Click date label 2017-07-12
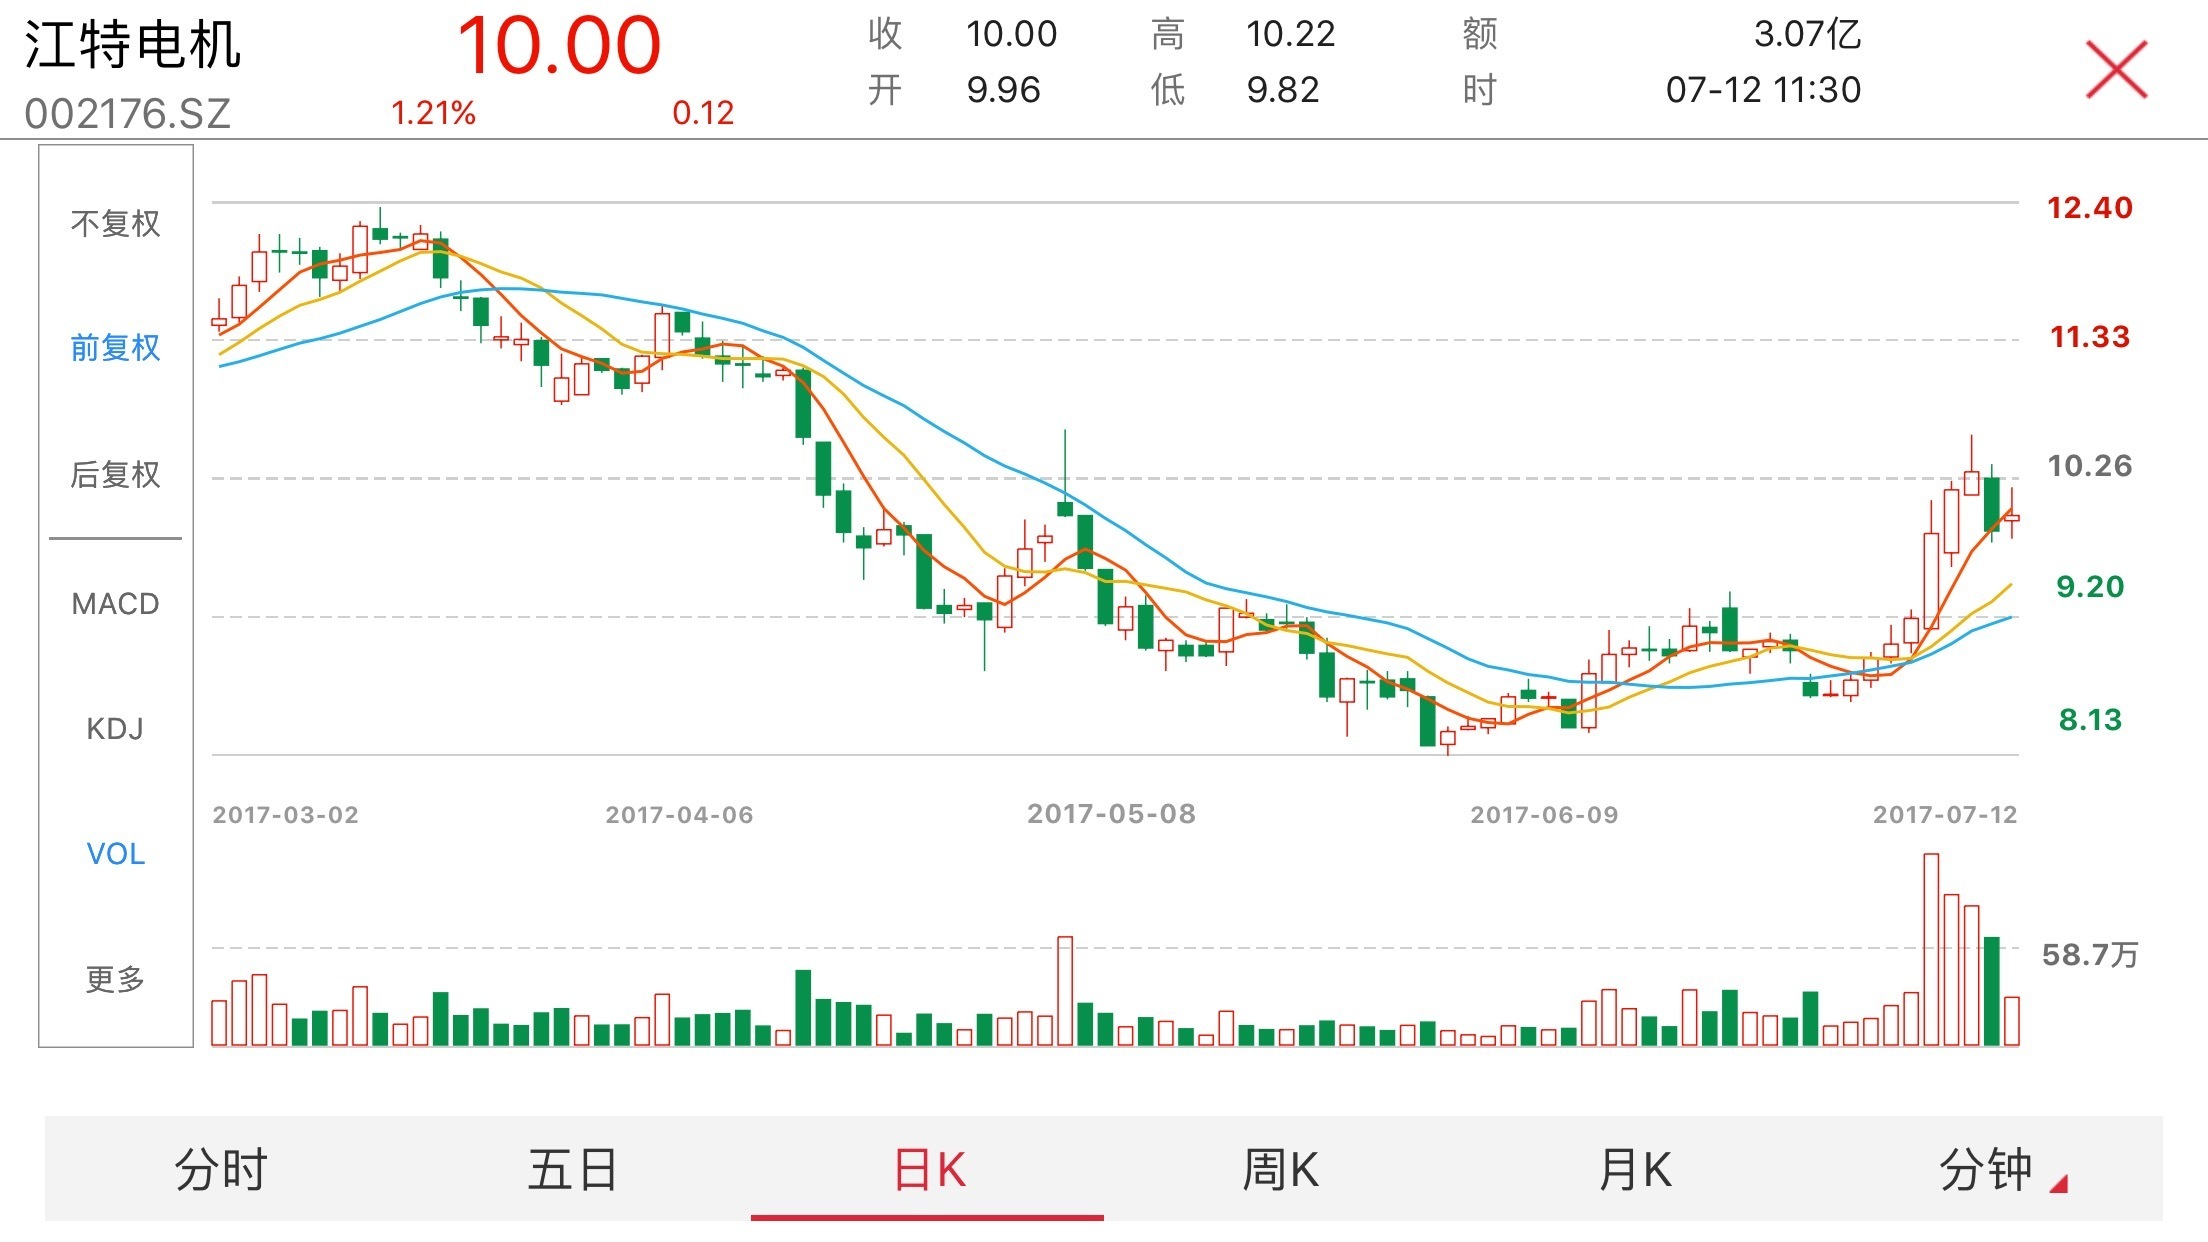This screenshot has width=2208, height=1242. pyautogui.click(x=1946, y=815)
